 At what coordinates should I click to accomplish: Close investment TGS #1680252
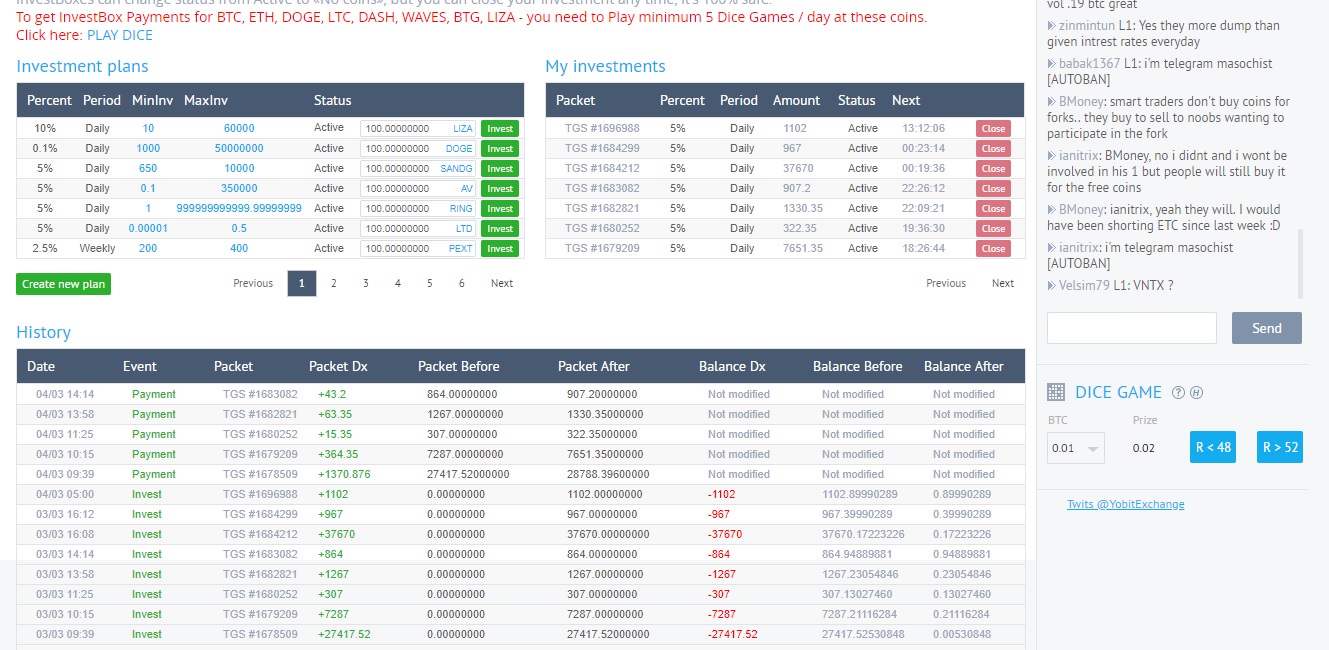(x=993, y=228)
